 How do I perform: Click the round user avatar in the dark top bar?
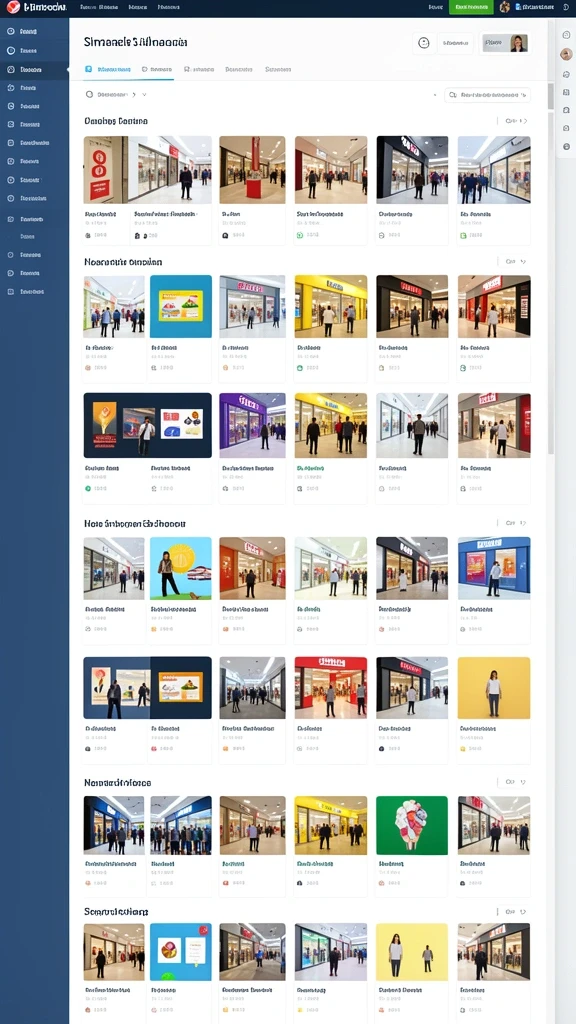coord(504,7)
